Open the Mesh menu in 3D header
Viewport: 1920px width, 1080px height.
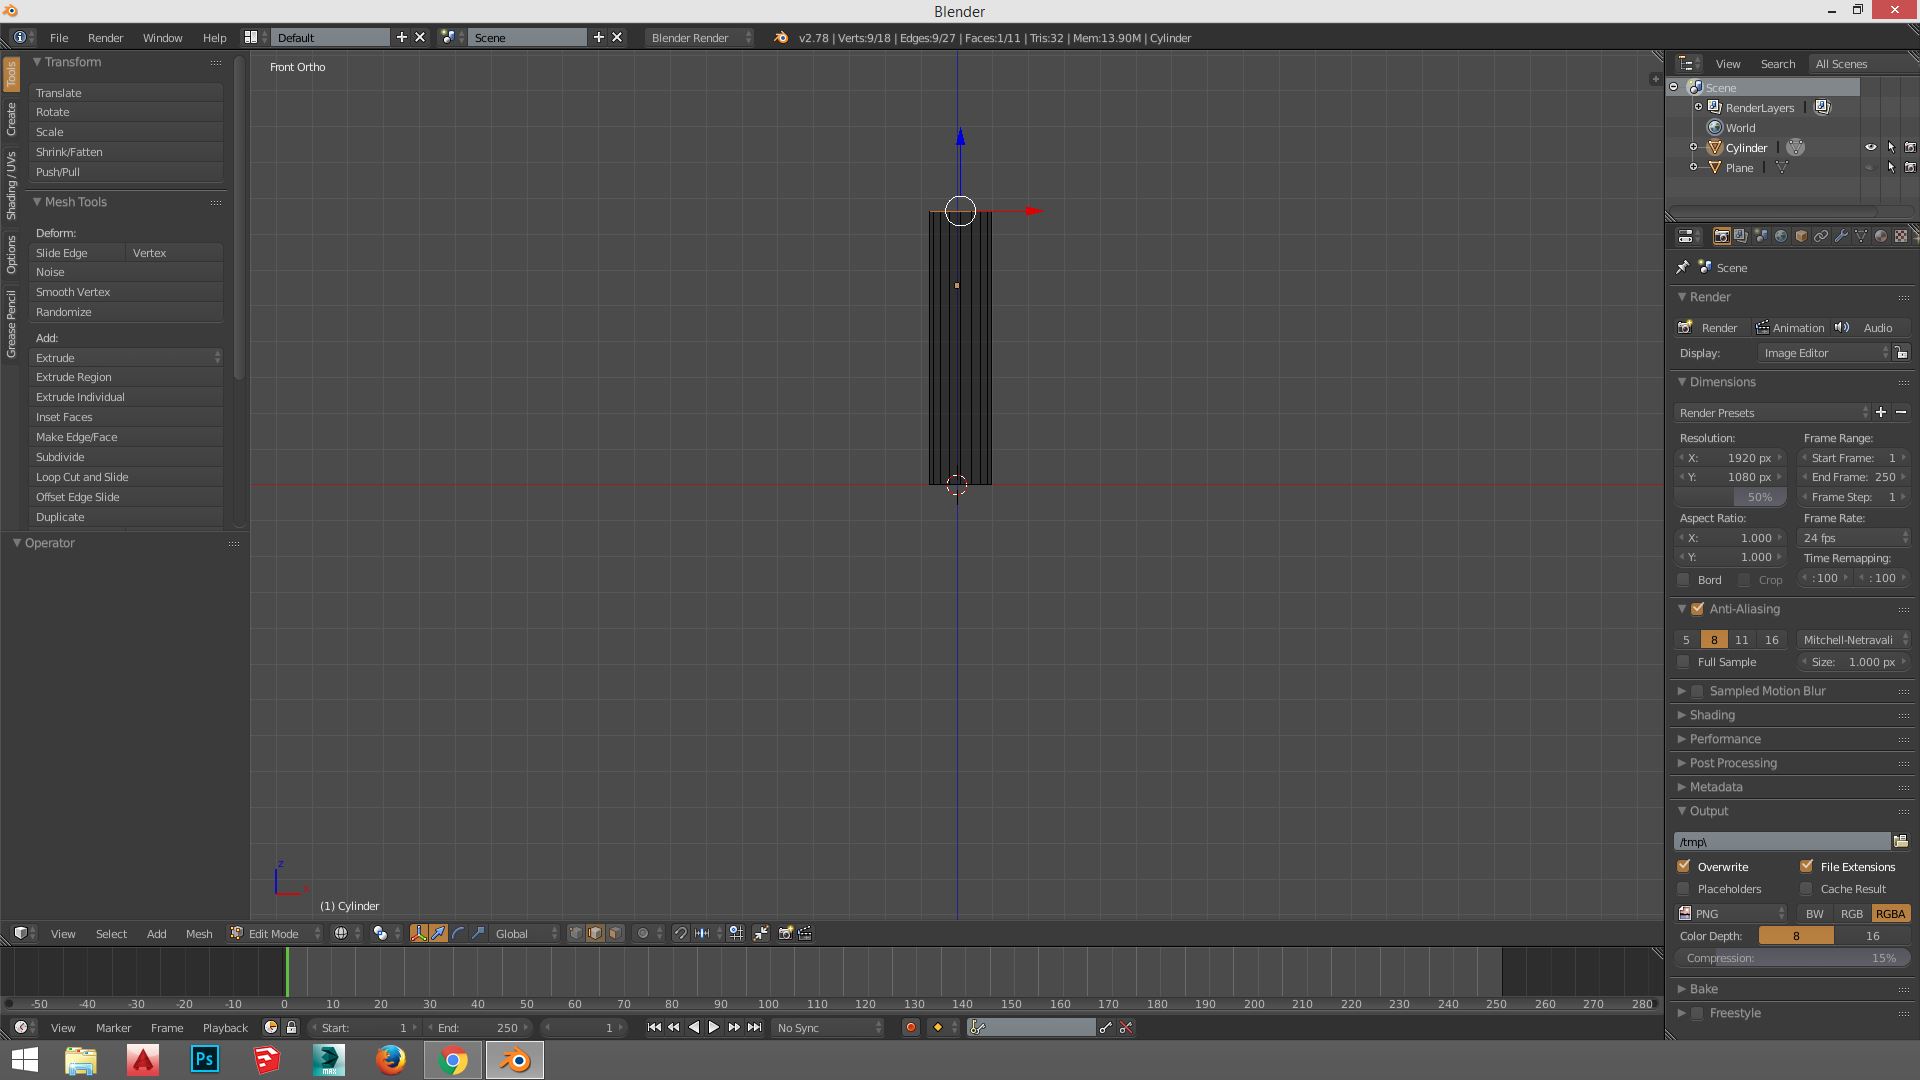click(198, 933)
